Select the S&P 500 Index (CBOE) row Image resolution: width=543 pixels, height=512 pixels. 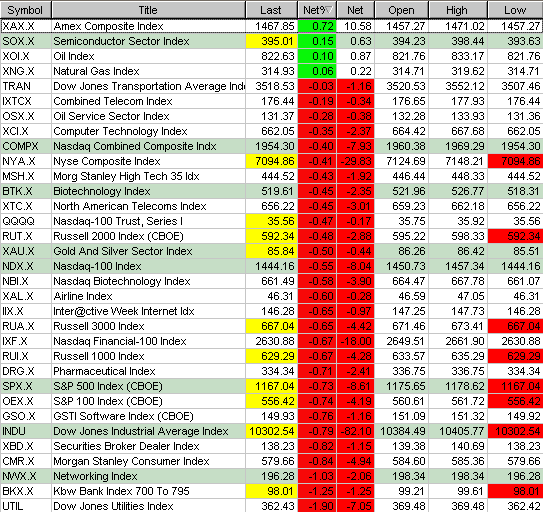pyautogui.click(x=272, y=386)
